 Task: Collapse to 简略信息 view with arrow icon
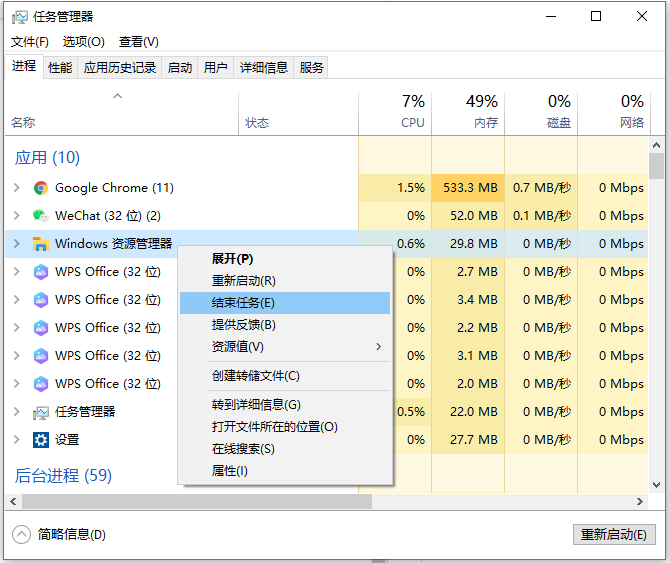point(23,534)
